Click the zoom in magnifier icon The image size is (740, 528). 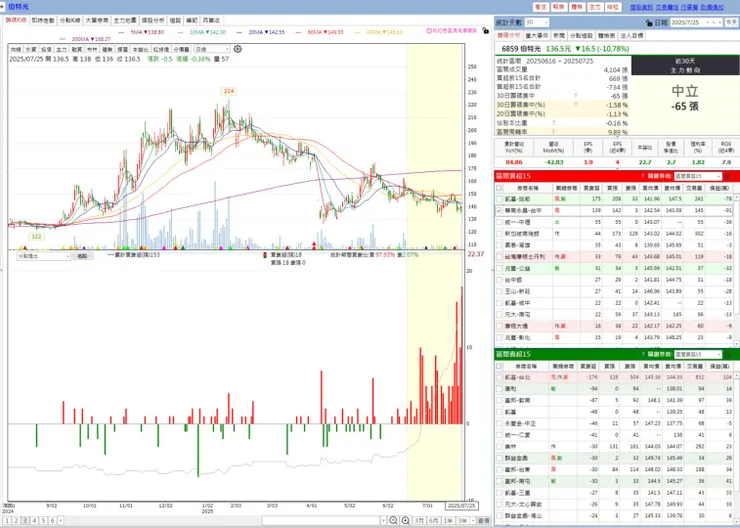pos(405,520)
